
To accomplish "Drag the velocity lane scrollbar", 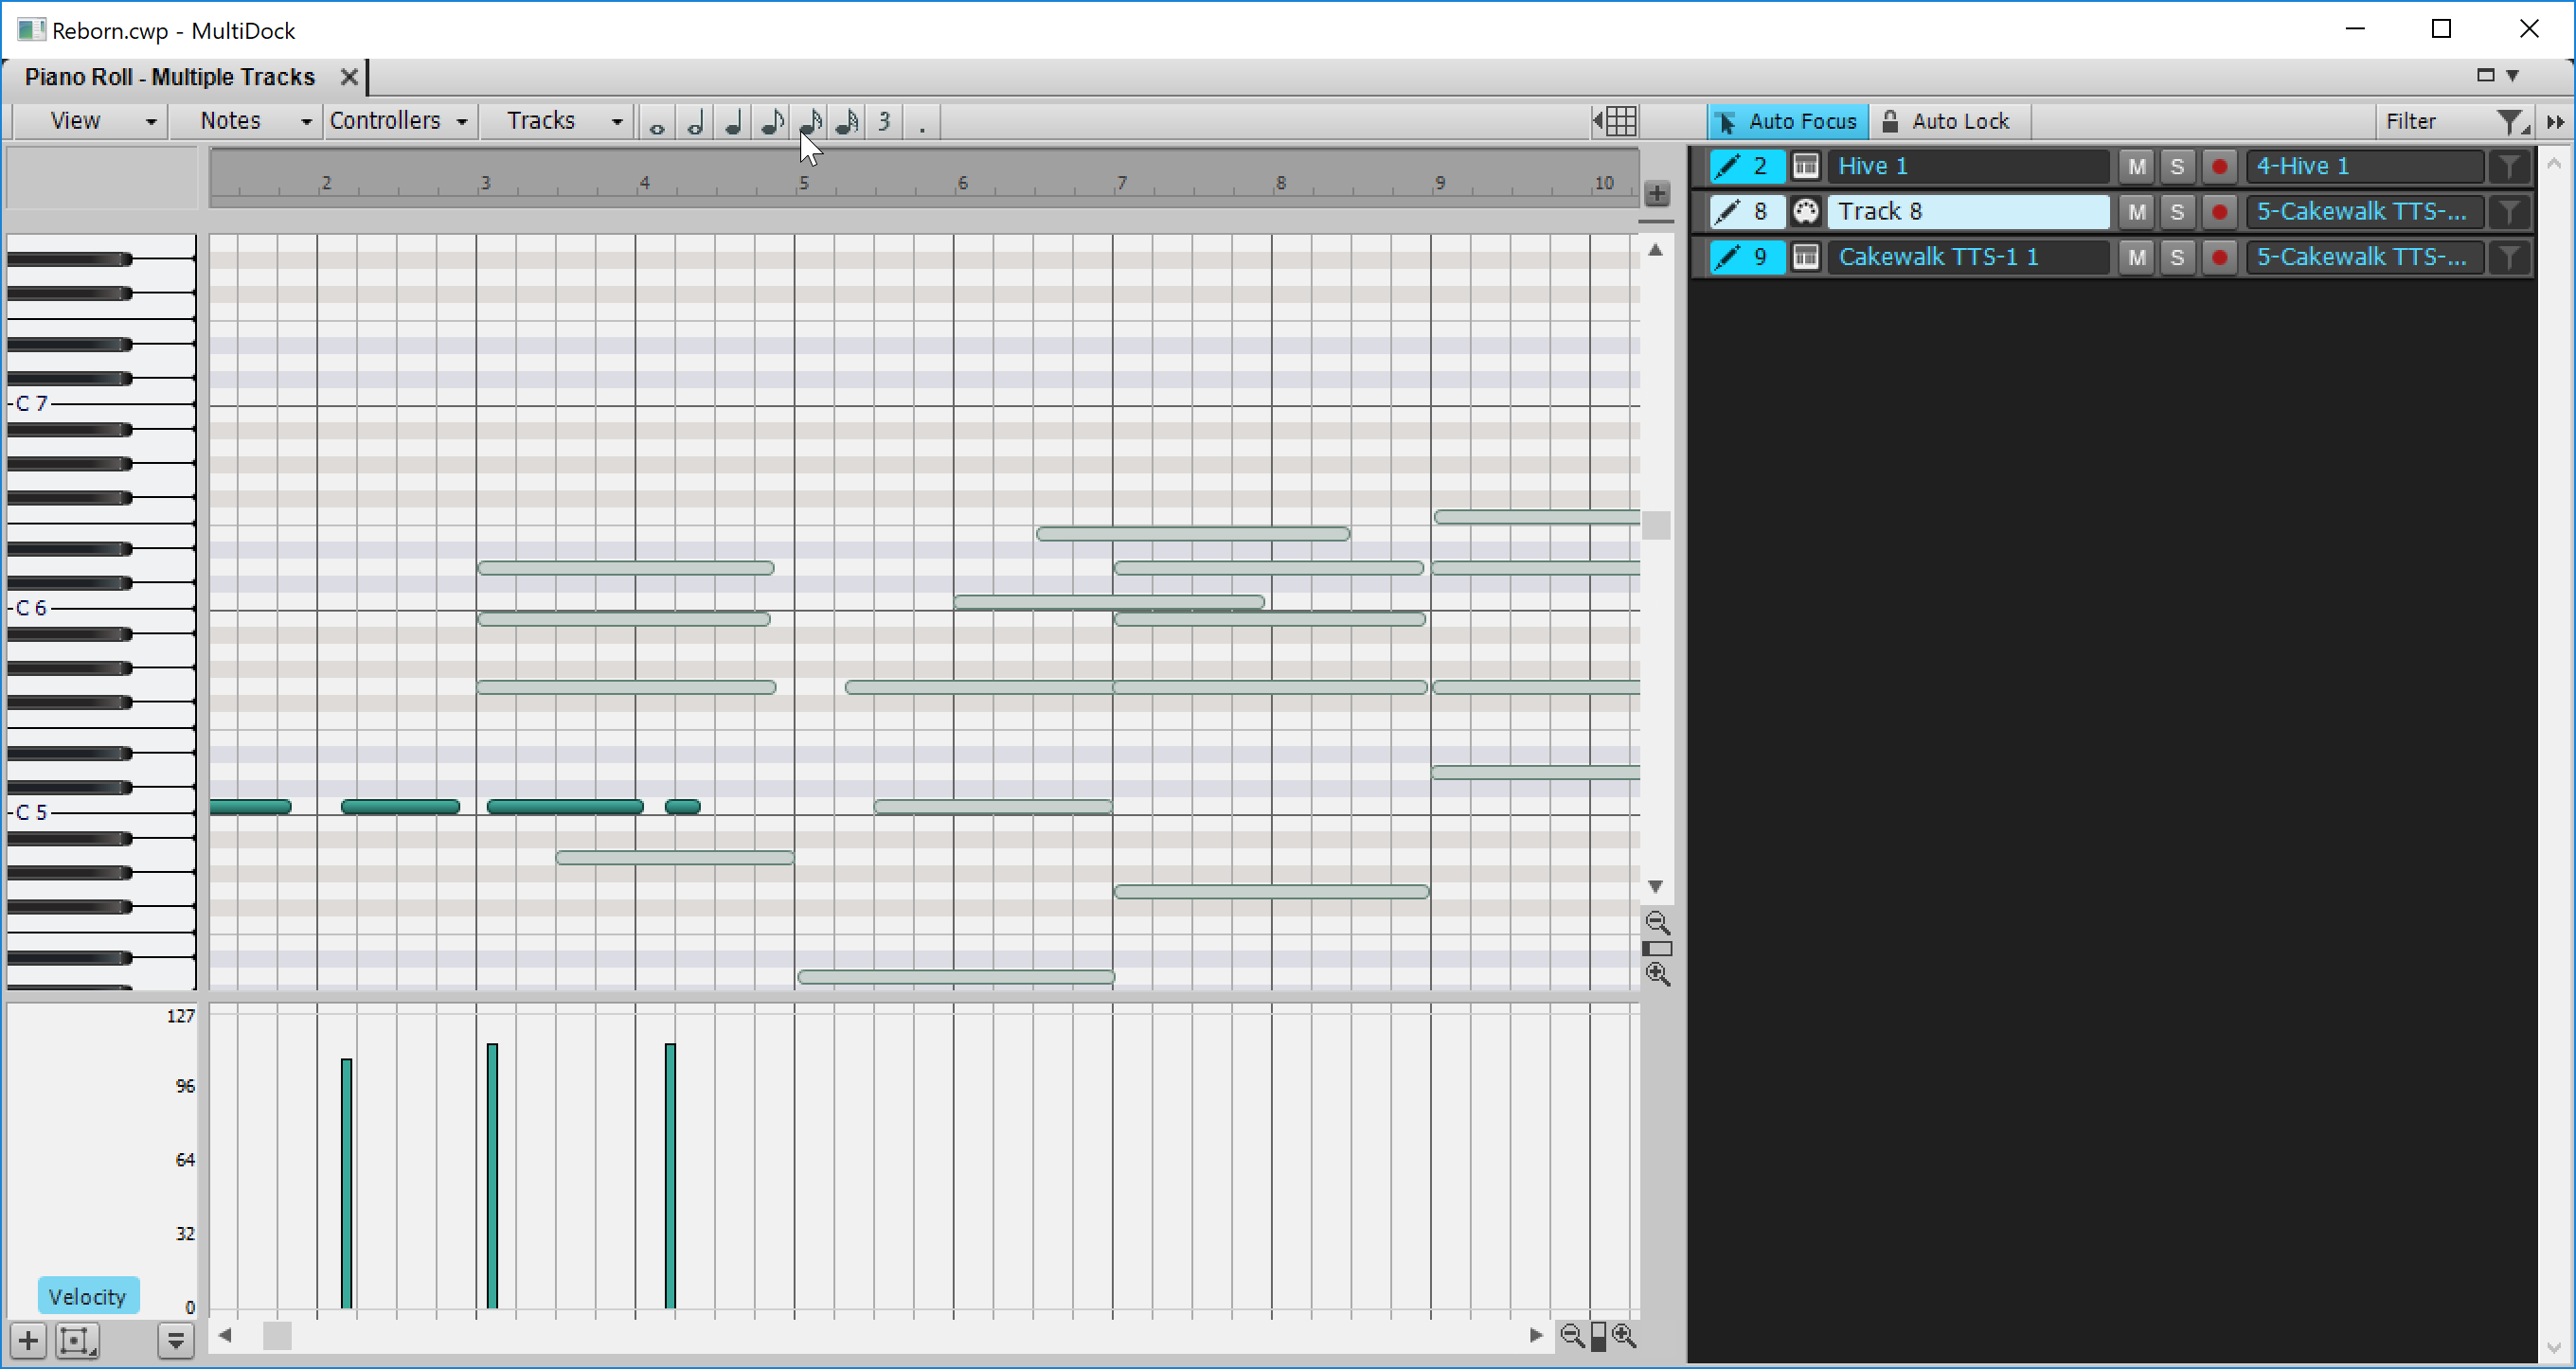I will pos(279,1333).
